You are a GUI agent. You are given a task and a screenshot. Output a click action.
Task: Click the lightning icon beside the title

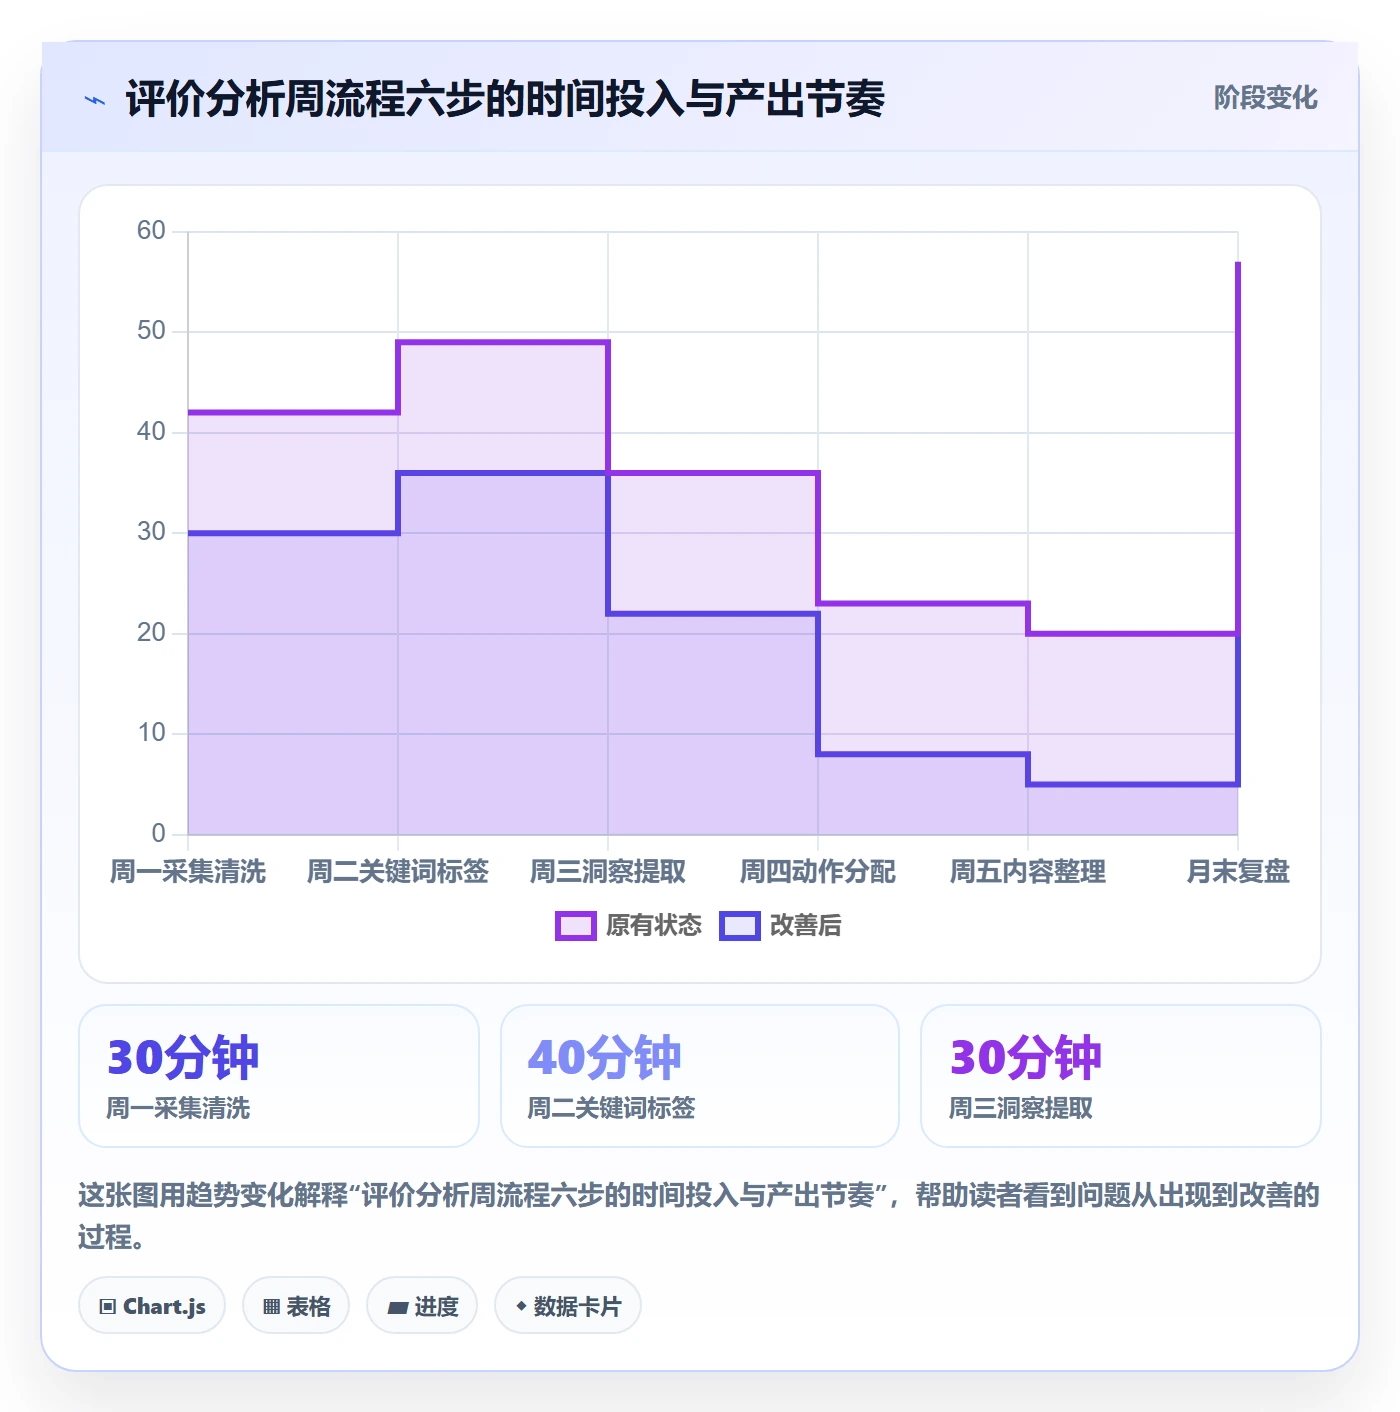pos(95,100)
